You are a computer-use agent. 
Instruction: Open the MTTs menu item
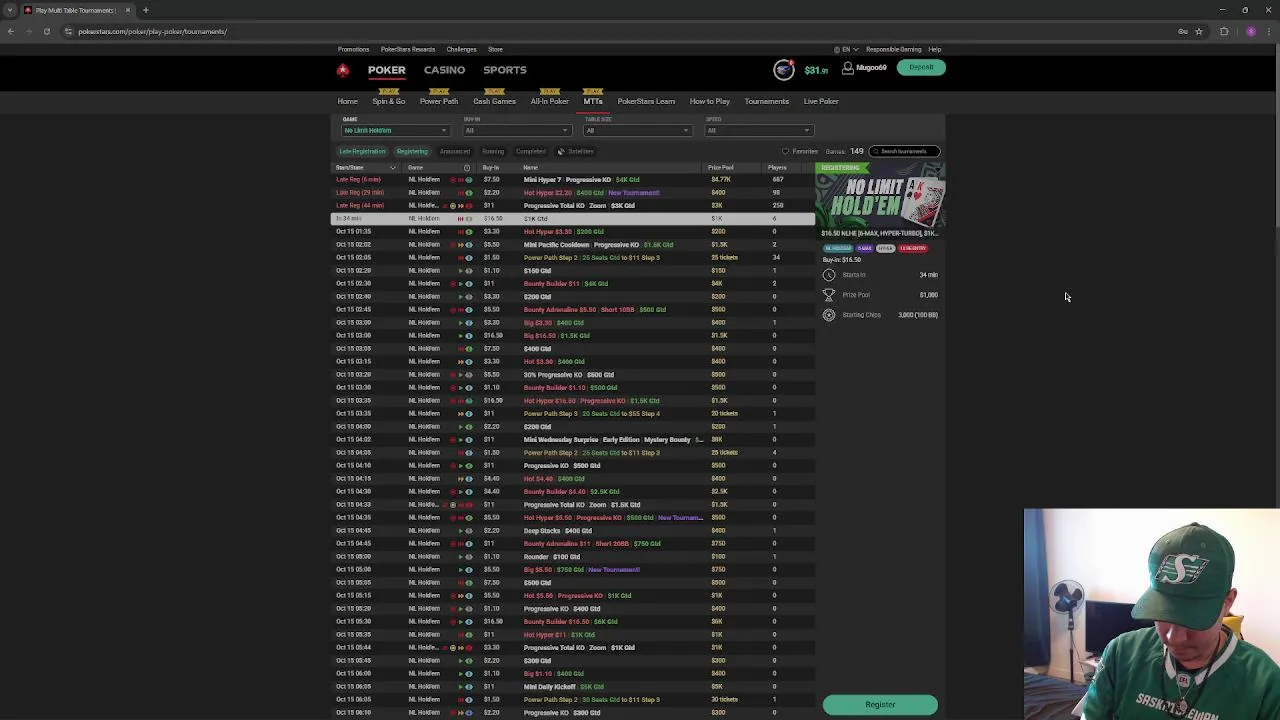[593, 101]
